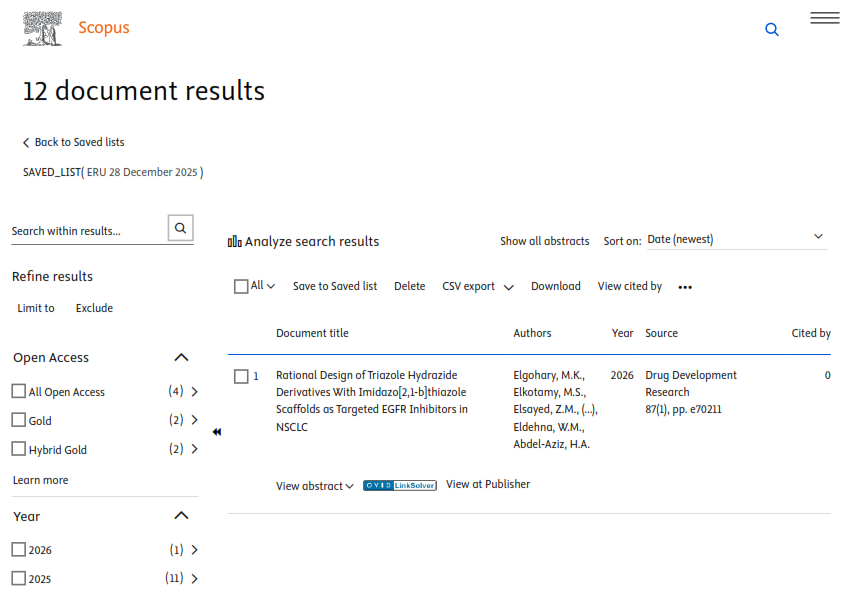Click Analyze search results chart icon
Screen dimensions: 842x595
click(x=235, y=241)
